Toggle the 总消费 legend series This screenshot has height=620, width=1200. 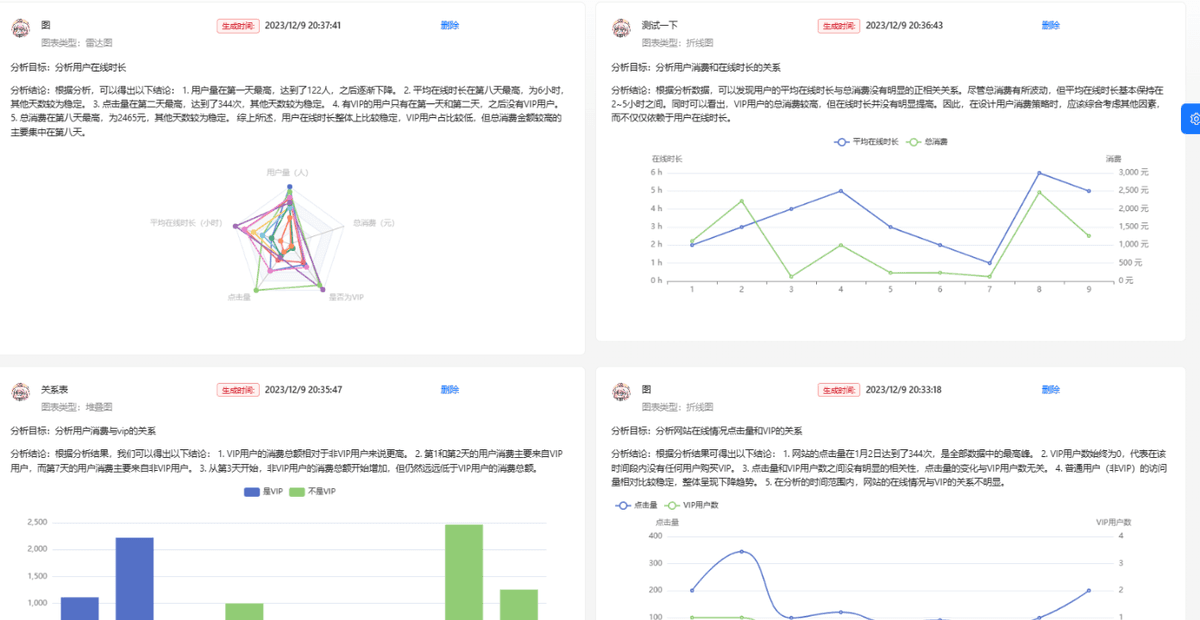coord(927,142)
